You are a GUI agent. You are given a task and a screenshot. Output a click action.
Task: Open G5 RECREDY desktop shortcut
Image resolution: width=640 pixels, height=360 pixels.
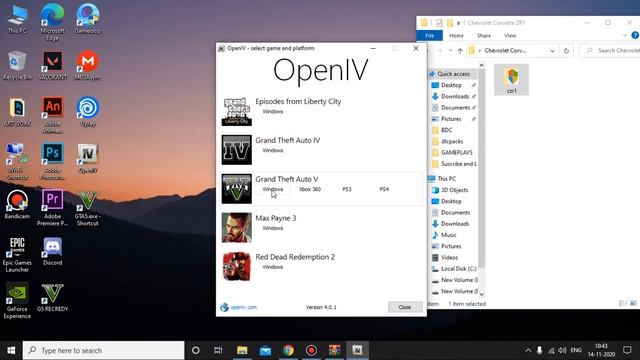[x=52, y=298]
